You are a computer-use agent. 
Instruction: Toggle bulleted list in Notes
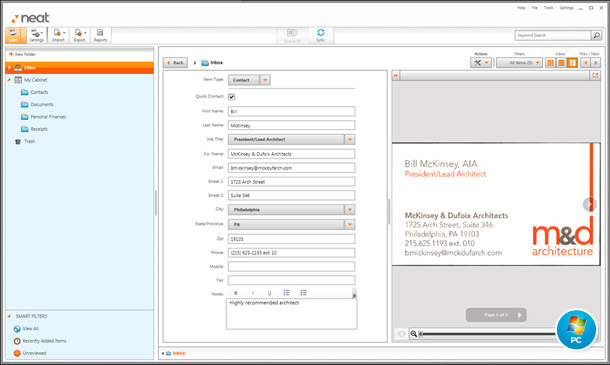[x=286, y=293]
